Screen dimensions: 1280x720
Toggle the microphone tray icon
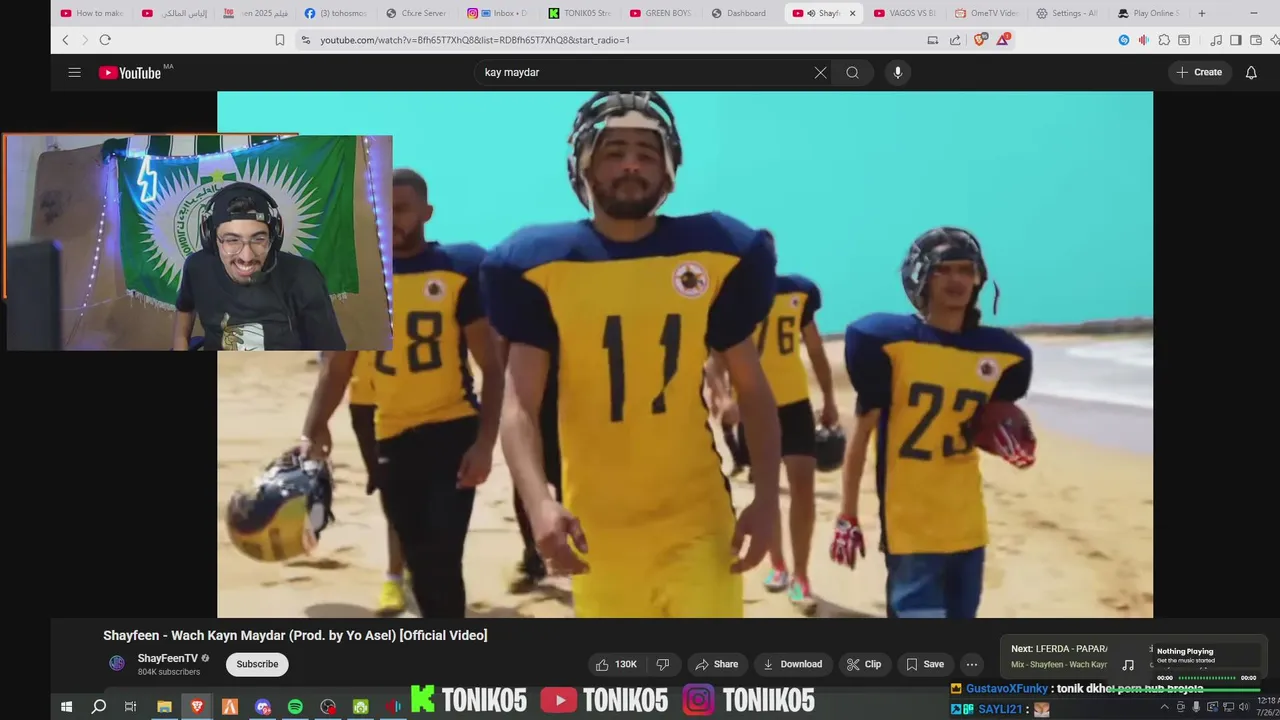pyautogui.click(x=1196, y=706)
